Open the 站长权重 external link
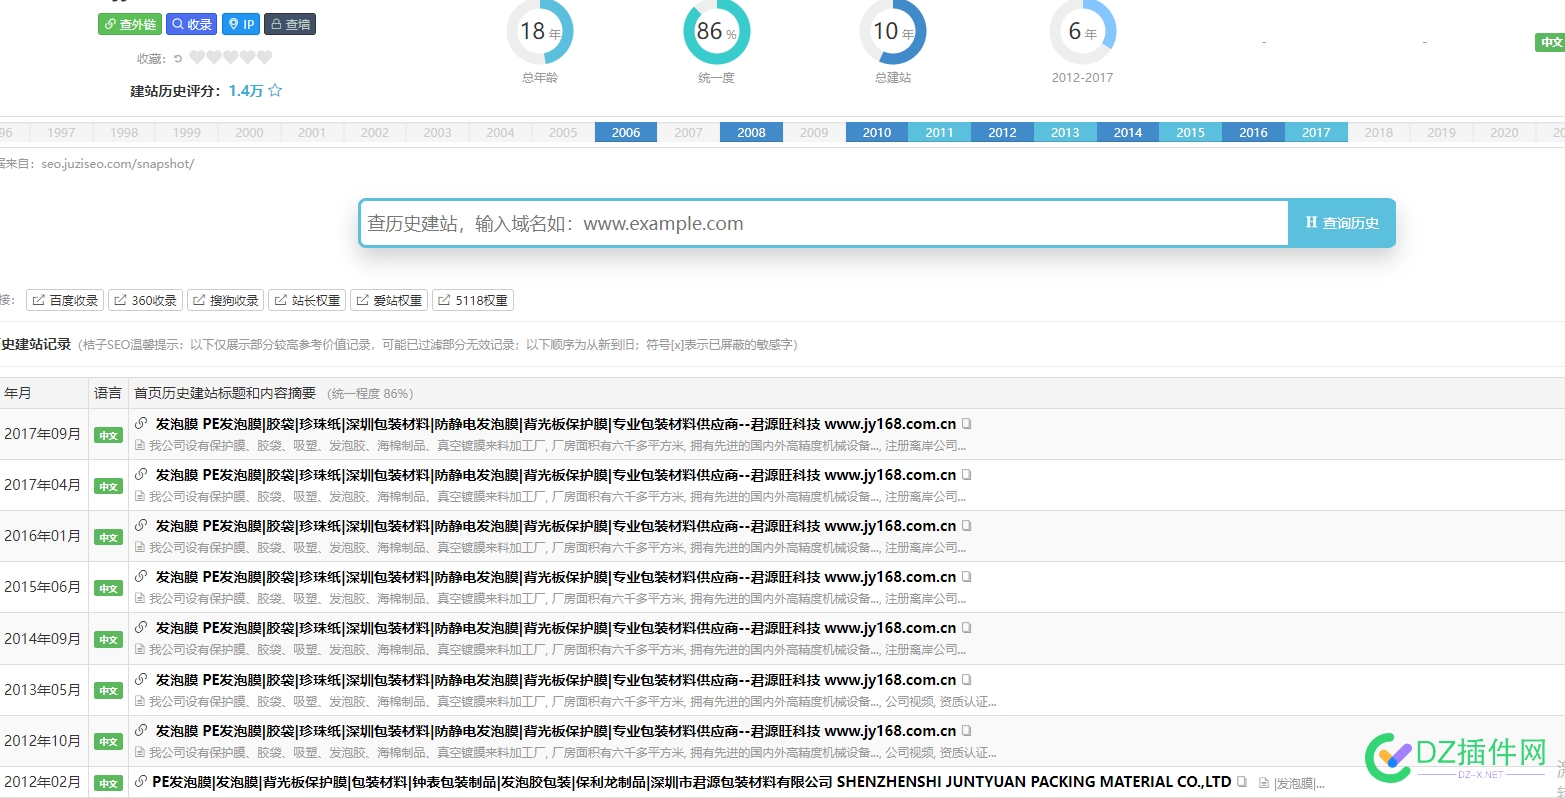 [x=307, y=300]
